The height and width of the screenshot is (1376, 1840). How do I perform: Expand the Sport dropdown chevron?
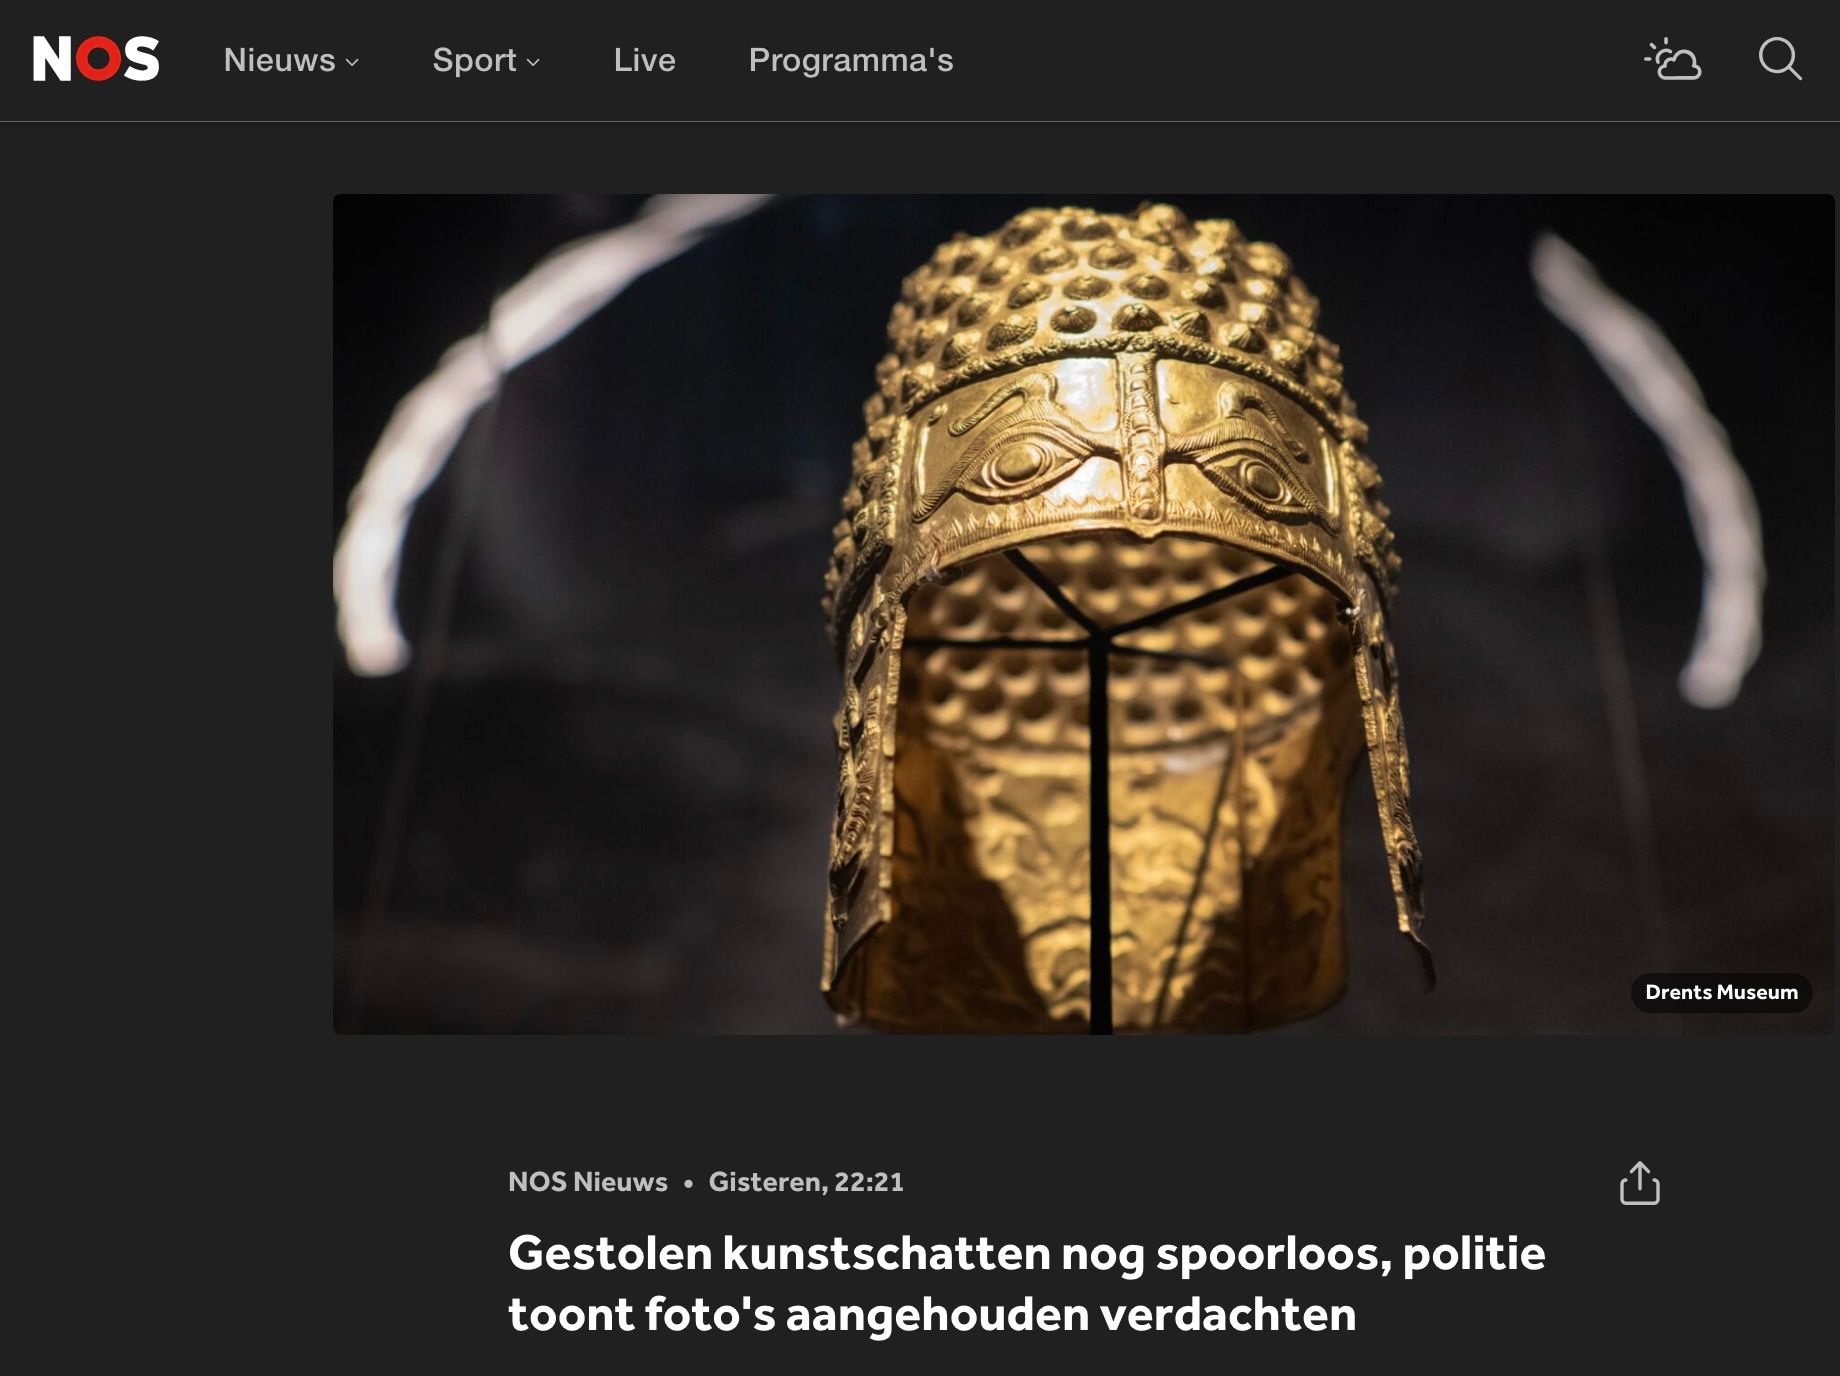click(533, 62)
